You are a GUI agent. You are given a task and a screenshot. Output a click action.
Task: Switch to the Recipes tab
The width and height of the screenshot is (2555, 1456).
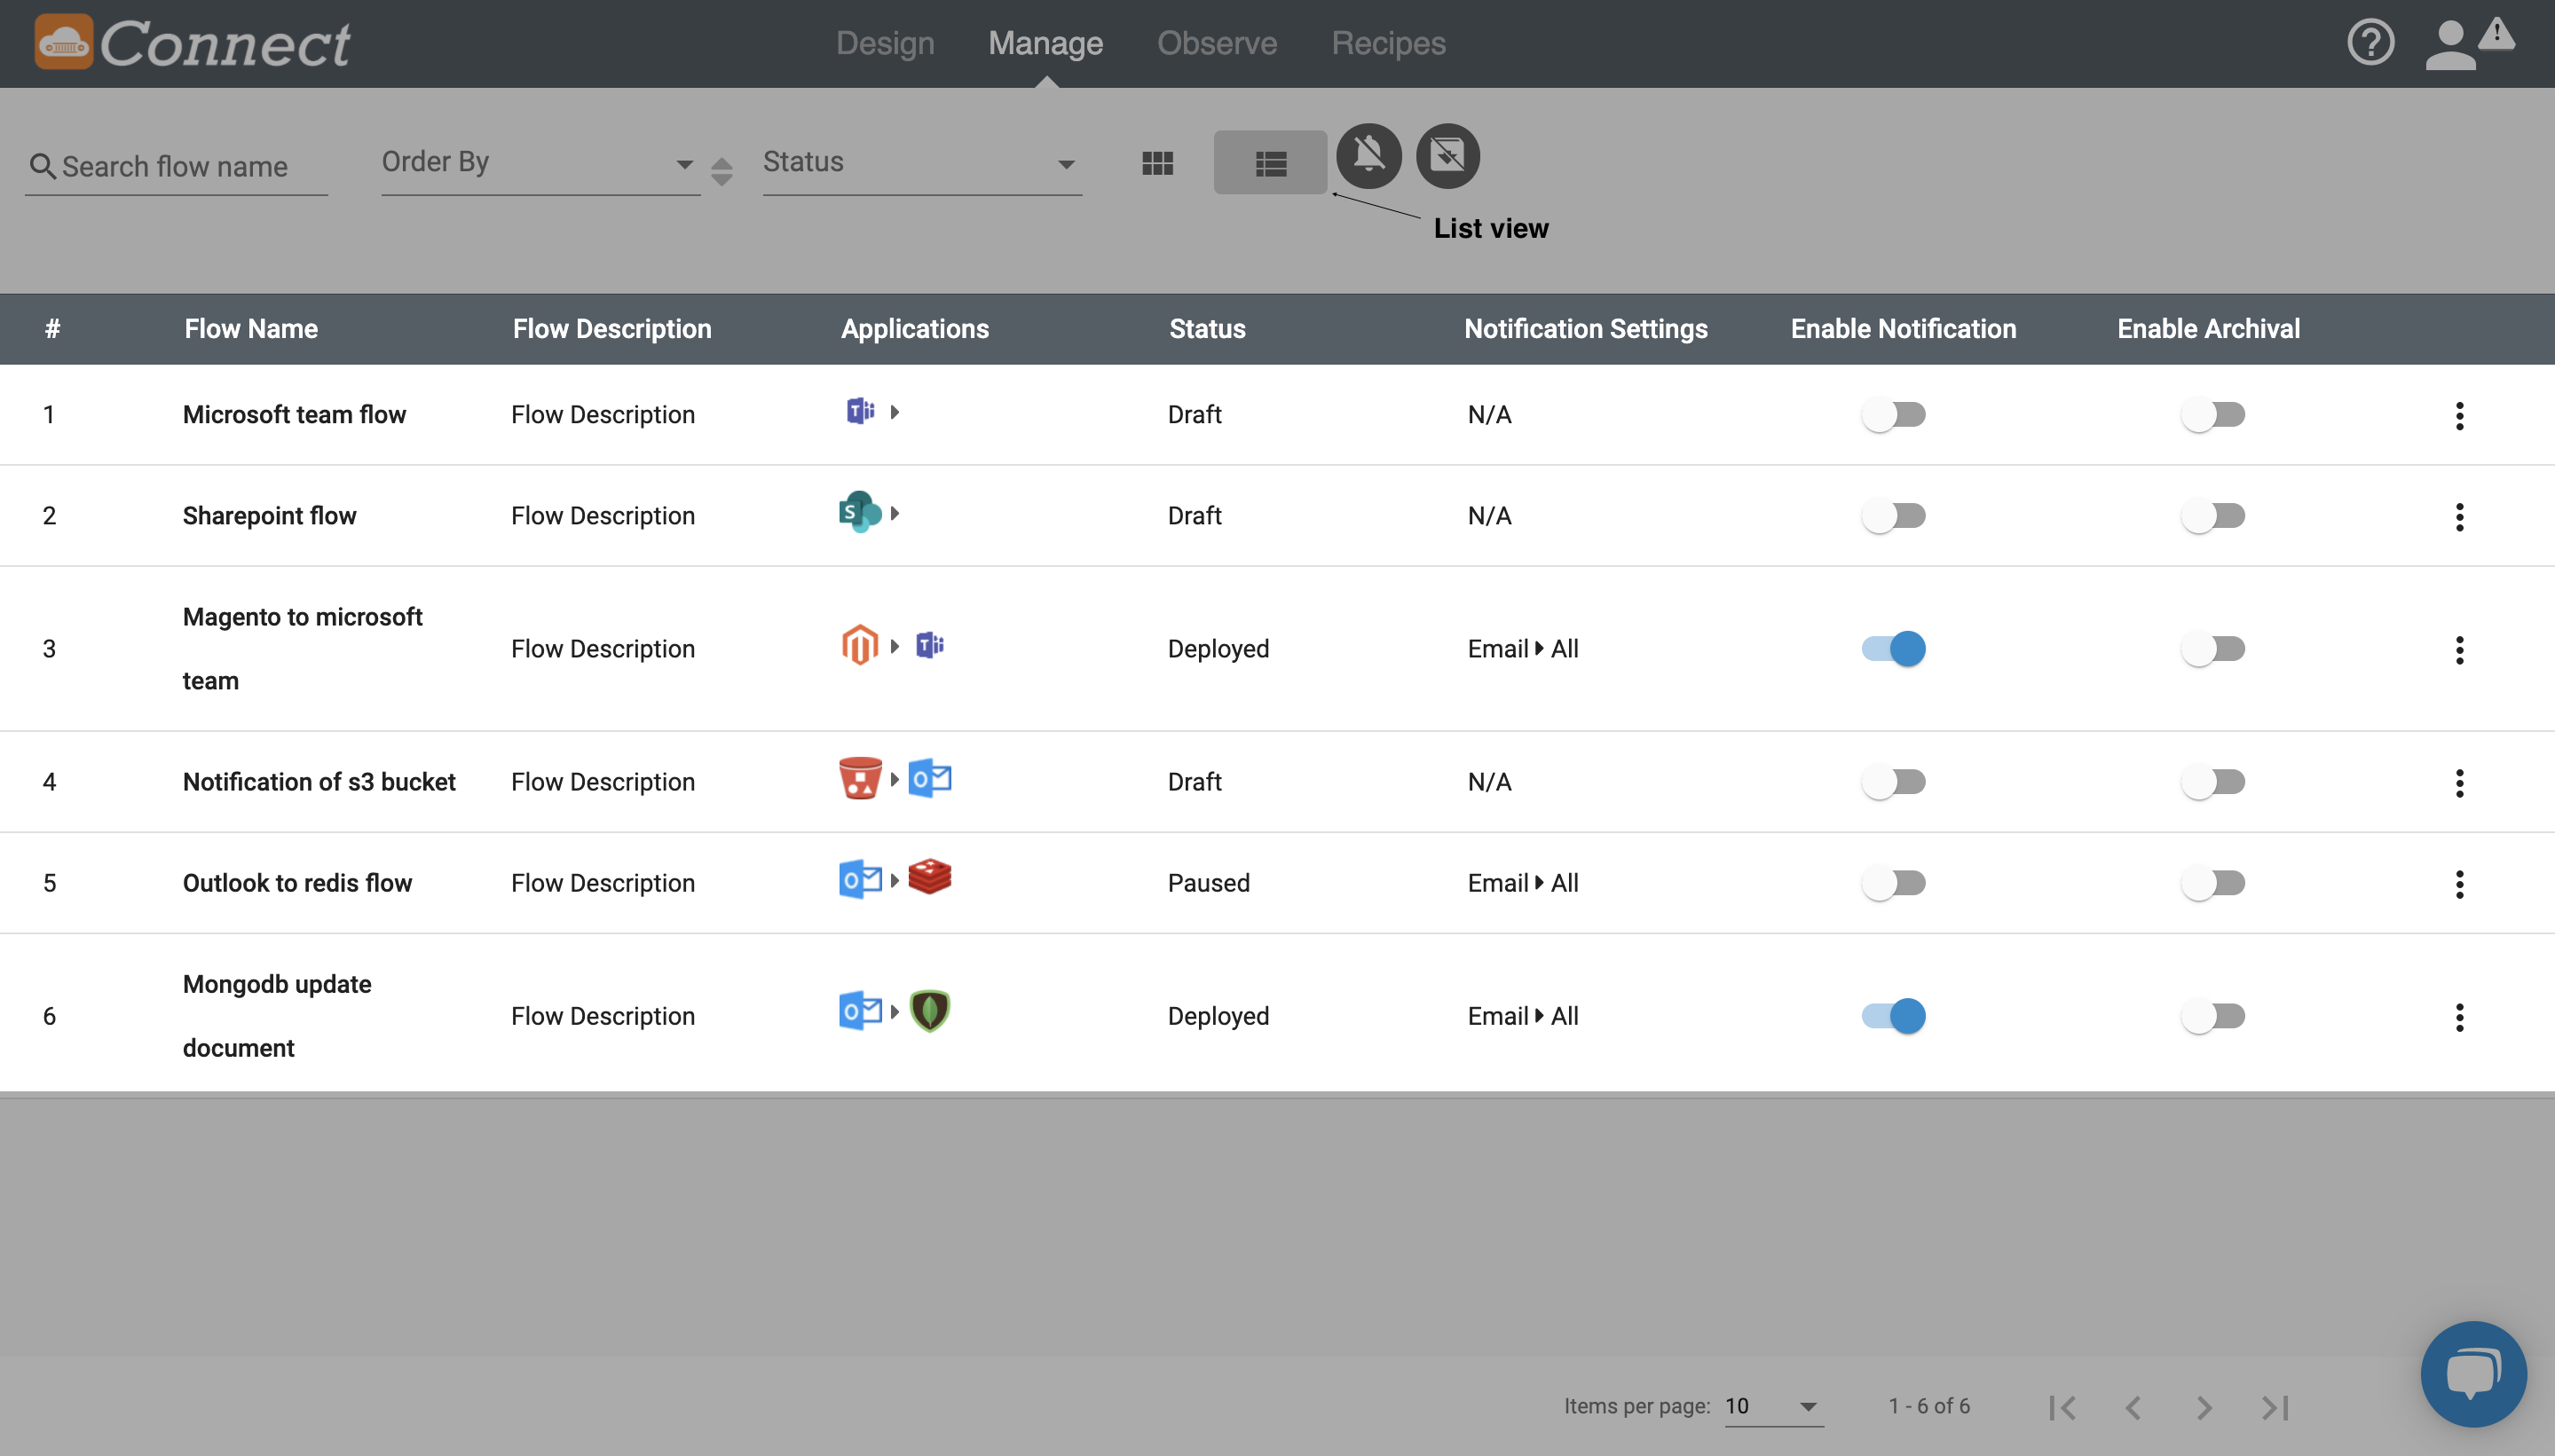coord(1388,43)
